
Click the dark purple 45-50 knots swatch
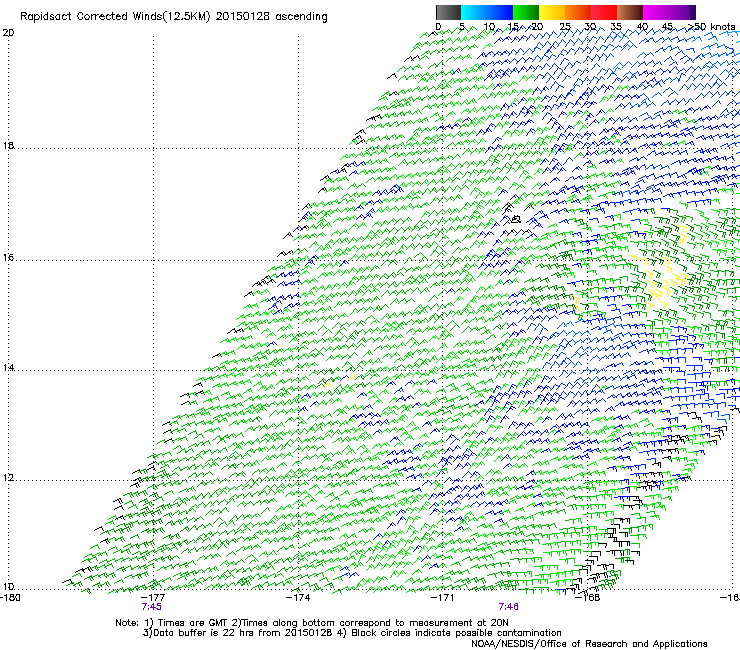click(x=682, y=12)
